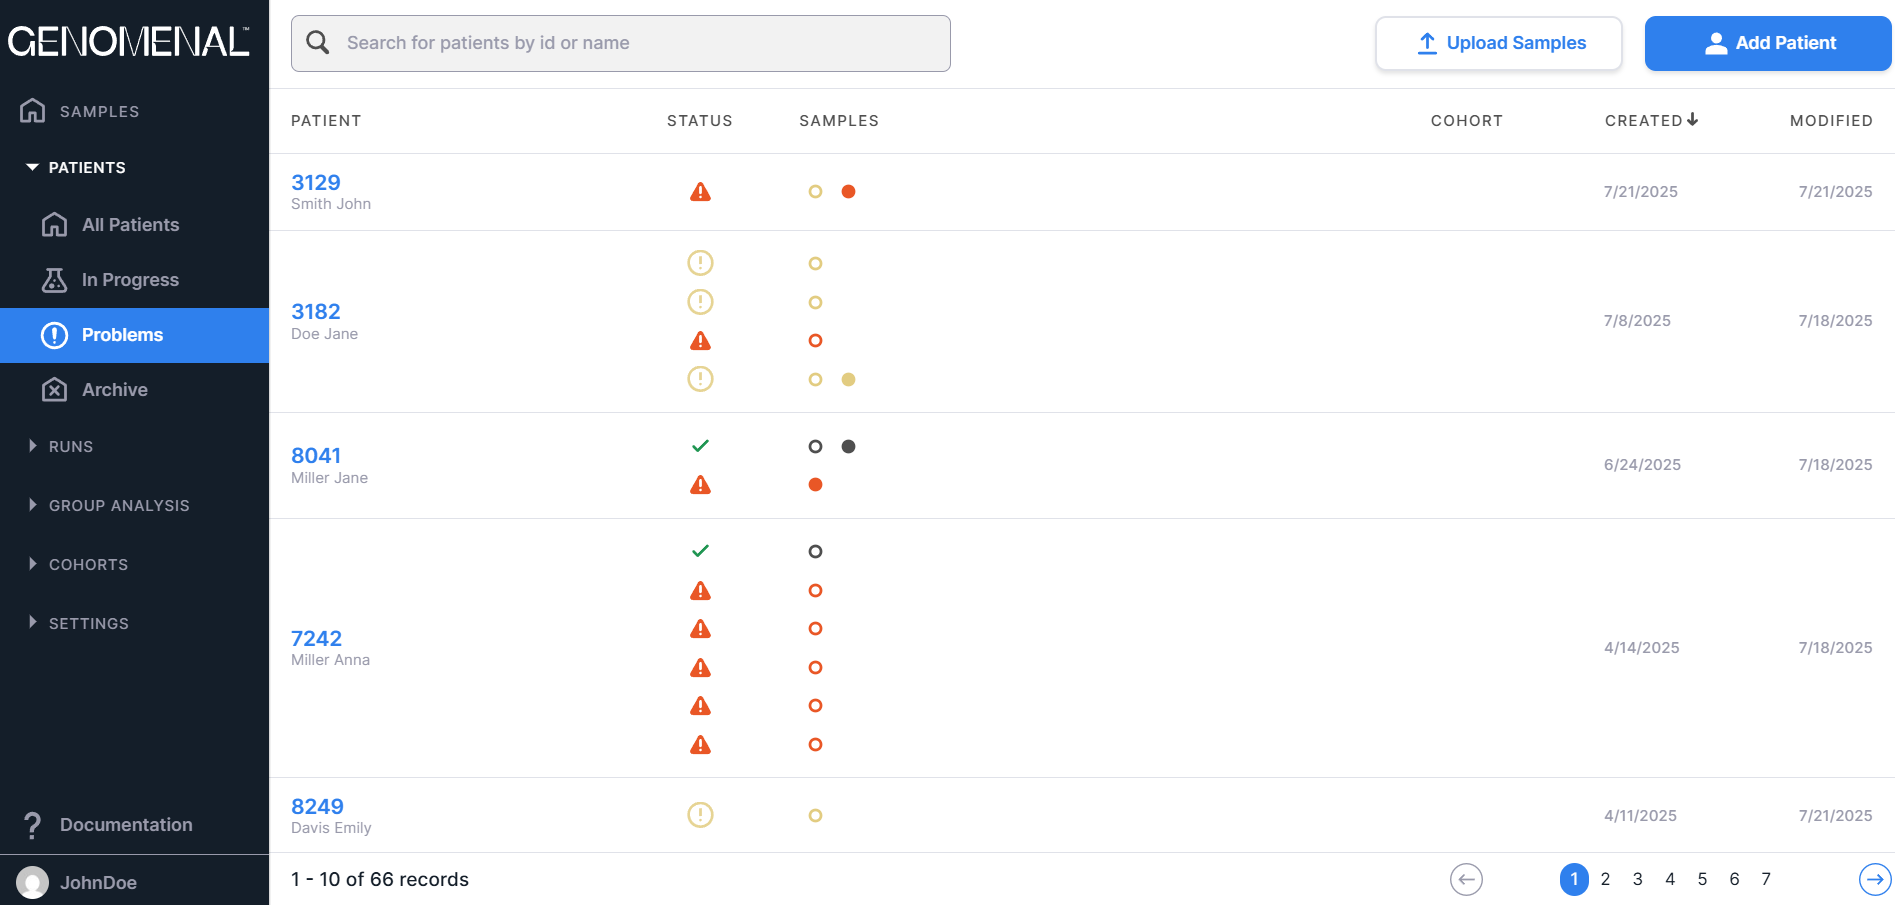
Task: Select the filled red sample dot for patient 3129
Action: coord(848,192)
